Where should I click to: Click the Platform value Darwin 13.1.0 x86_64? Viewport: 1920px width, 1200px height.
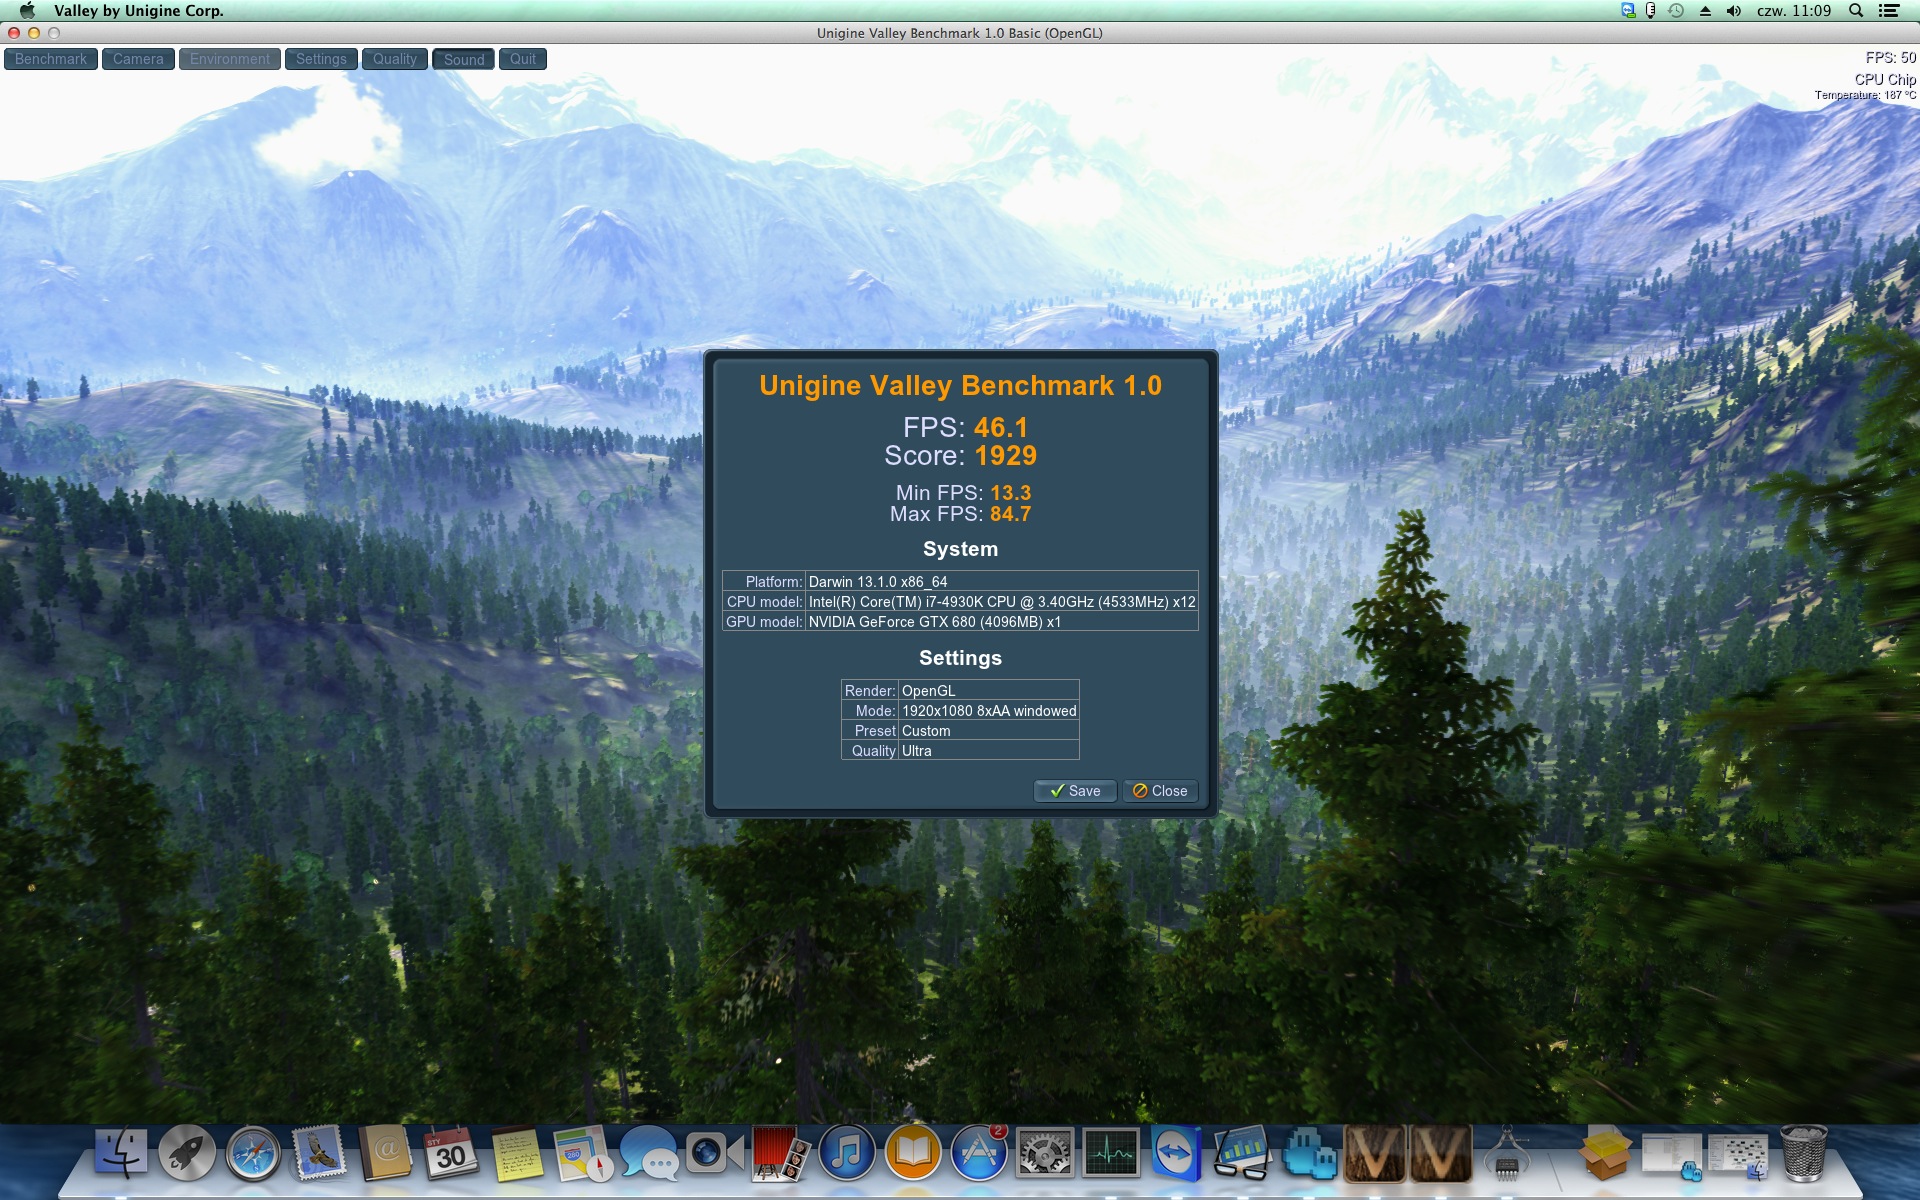click(x=878, y=582)
